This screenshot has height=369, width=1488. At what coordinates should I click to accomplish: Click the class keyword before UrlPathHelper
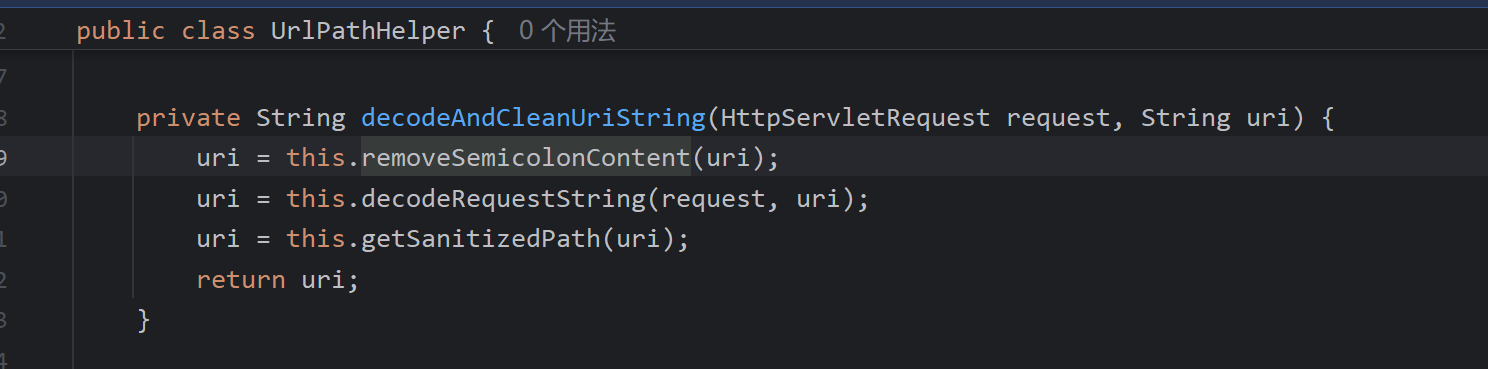tap(218, 31)
